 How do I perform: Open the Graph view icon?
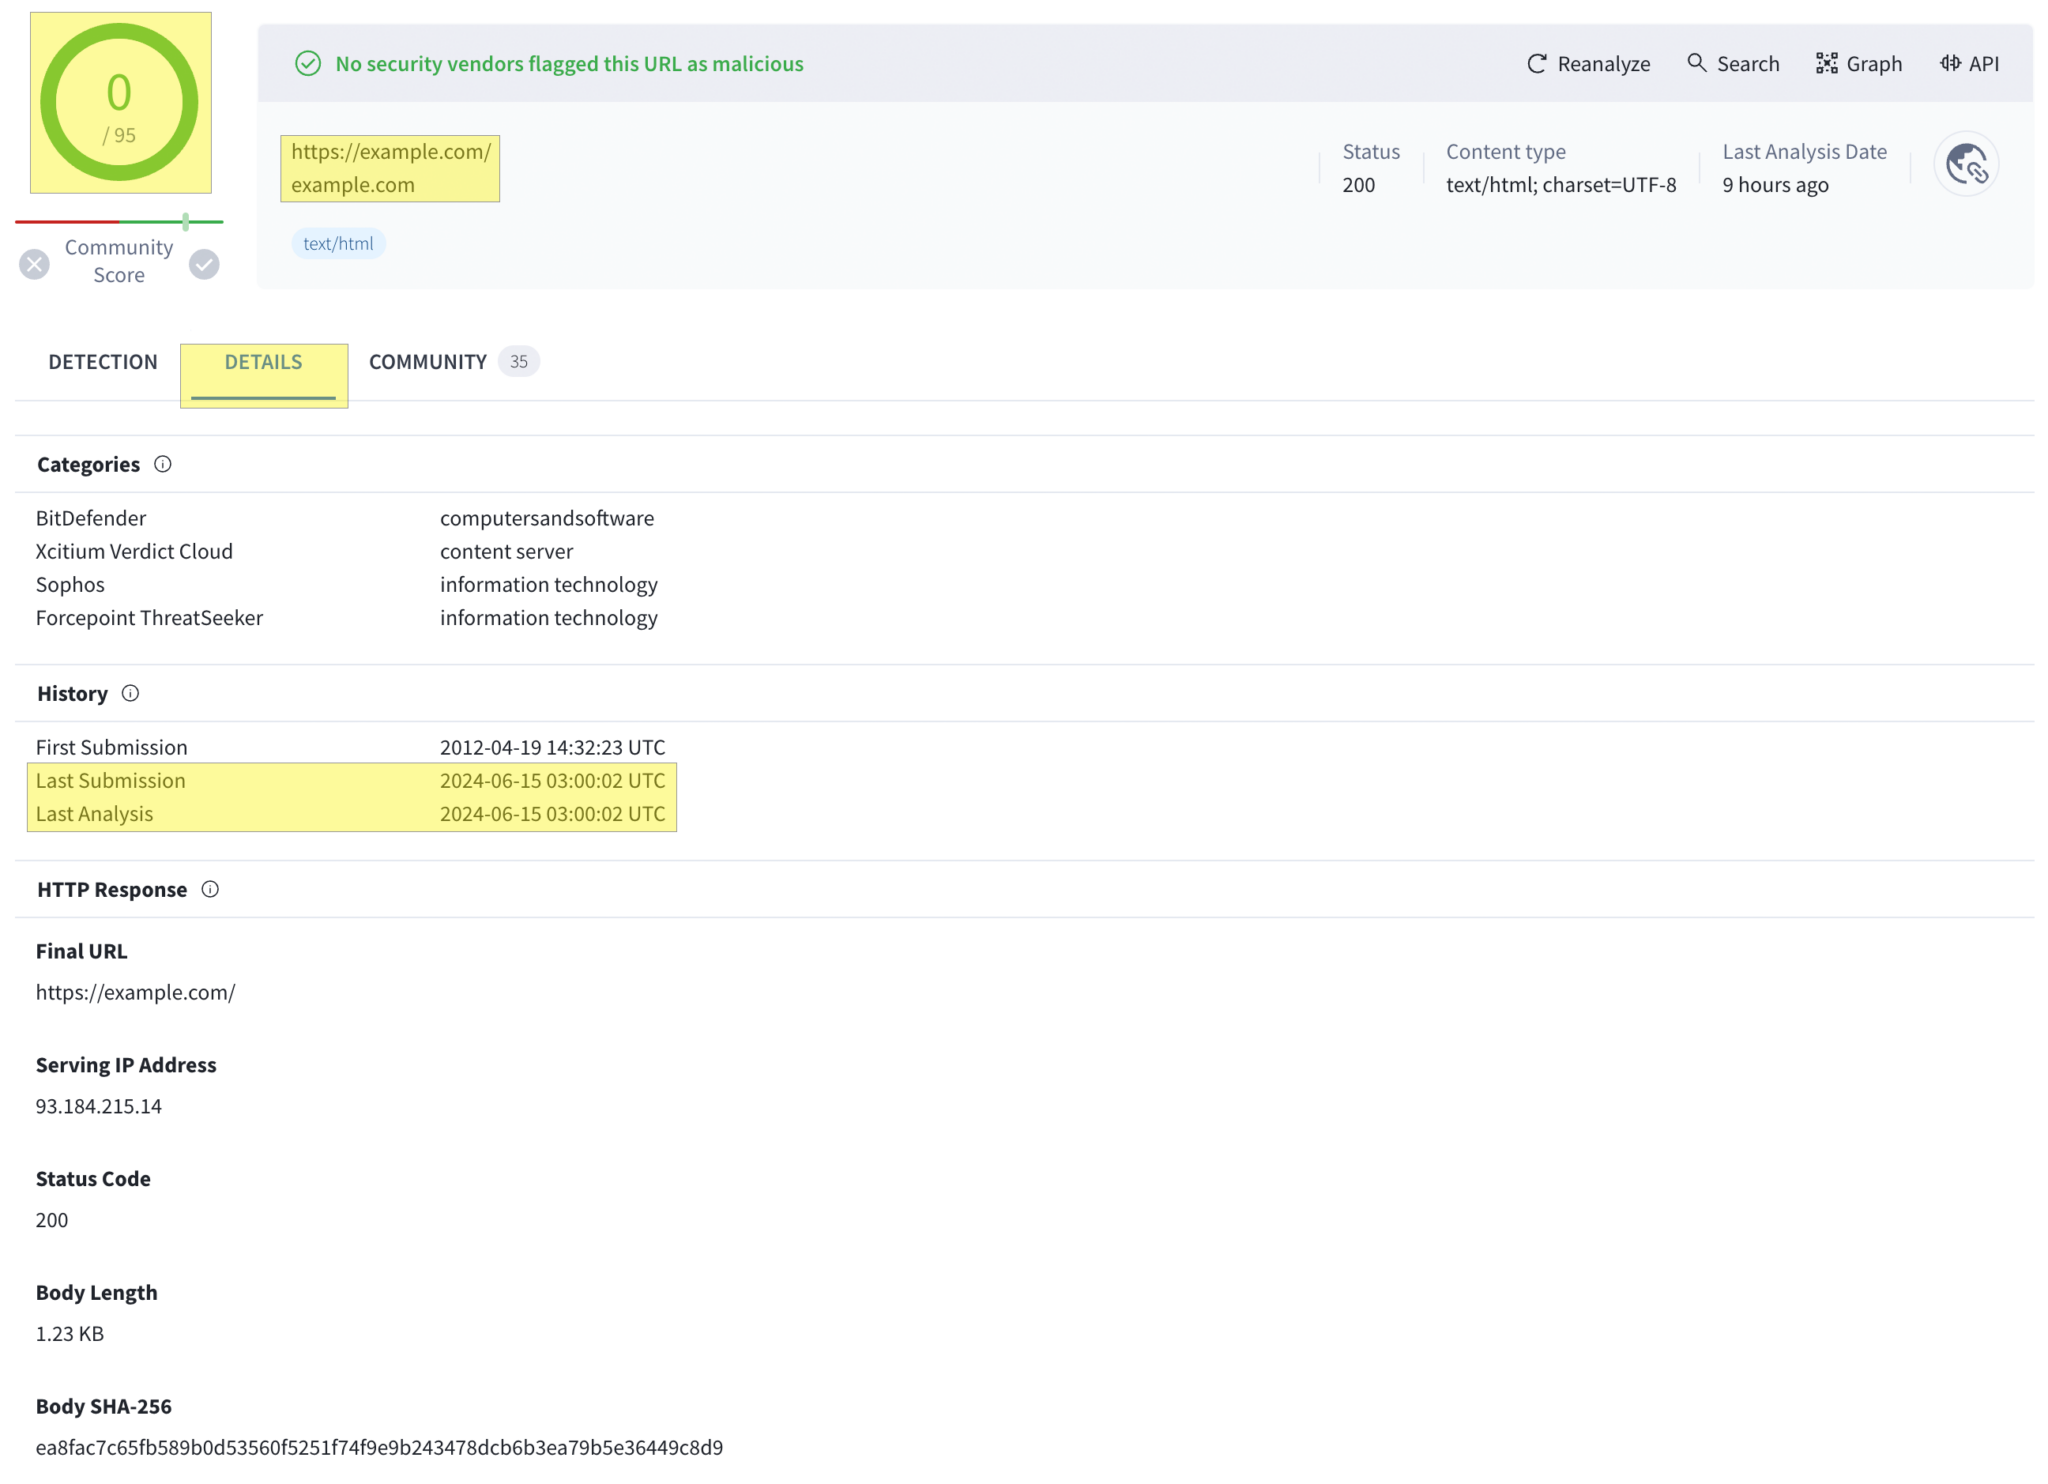pyautogui.click(x=1827, y=63)
